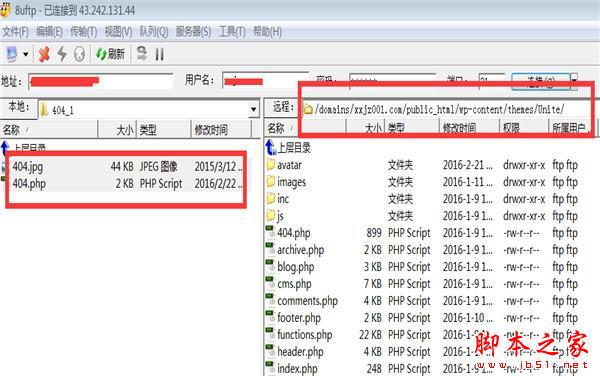Sort local files by 类型 column
The image size is (600, 376).
(163, 130)
